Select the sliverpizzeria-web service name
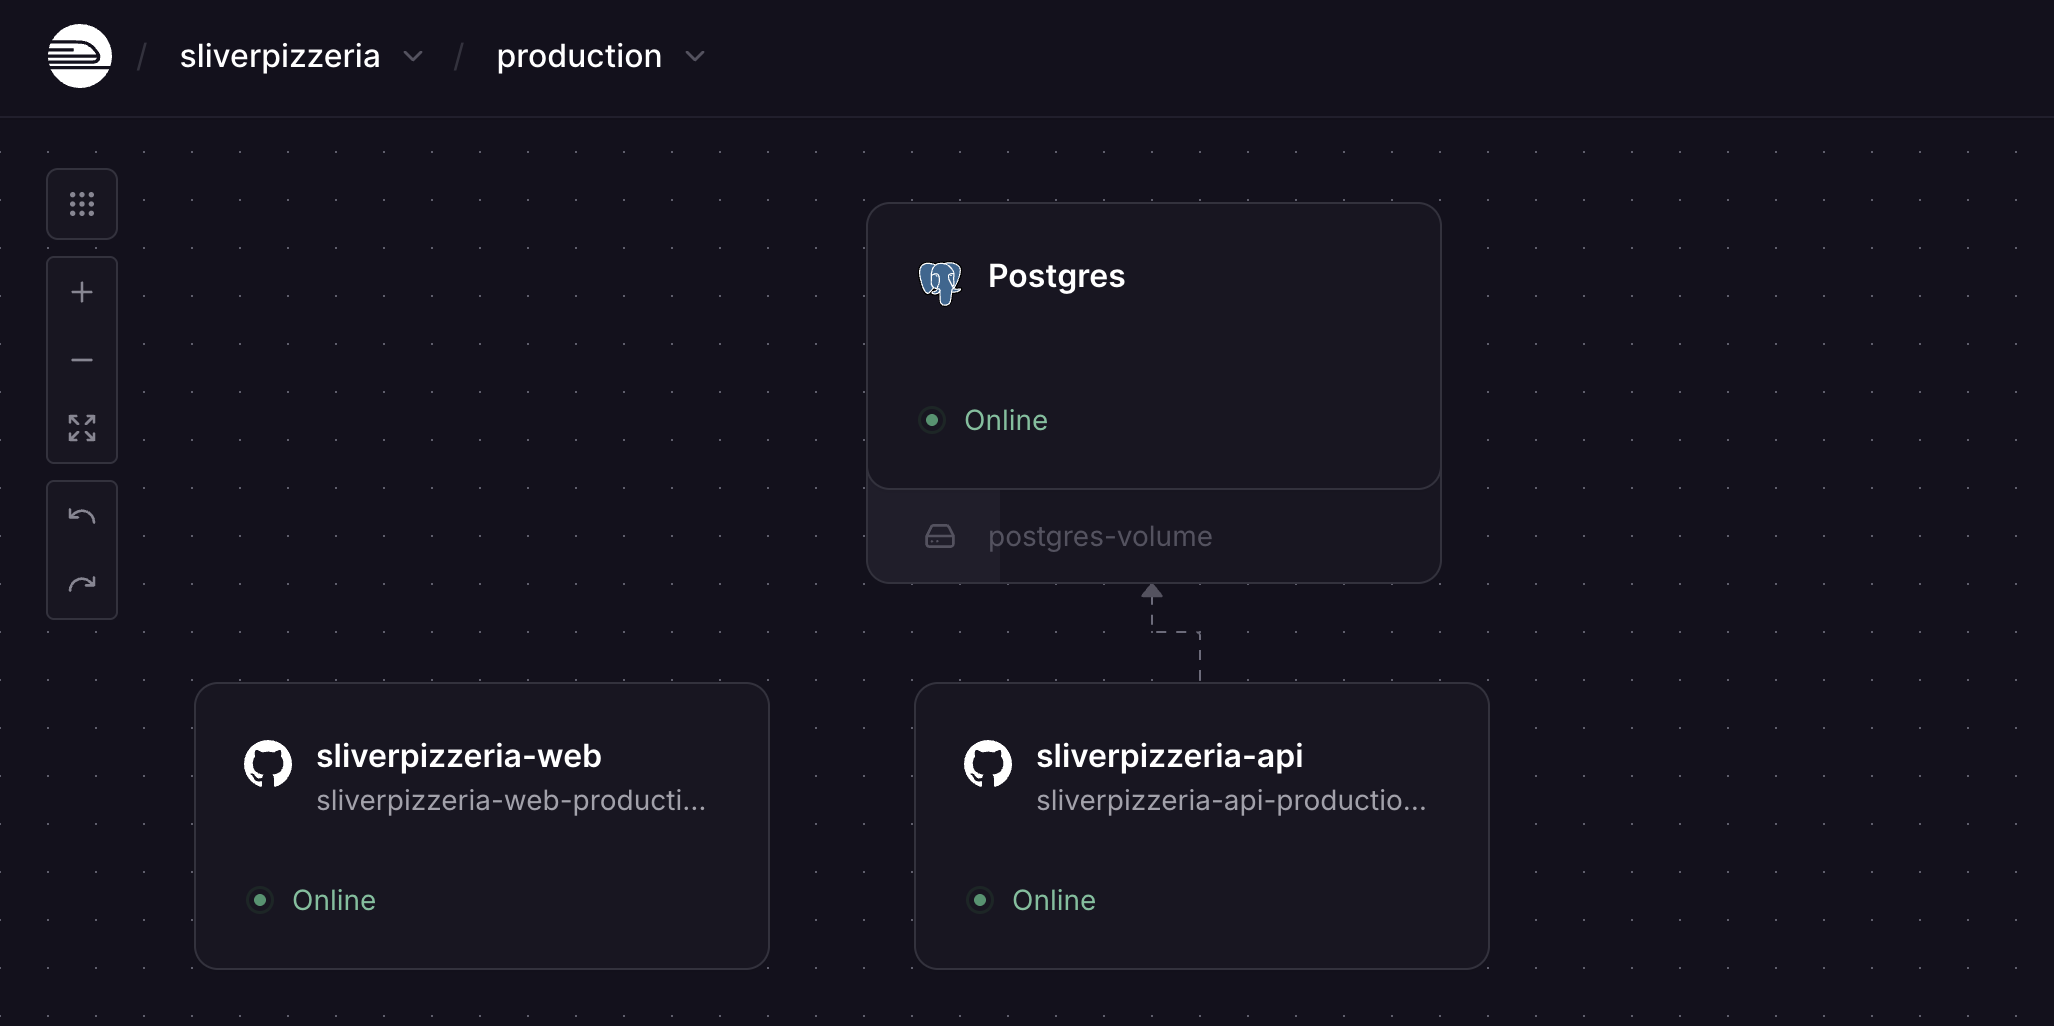Screen dimensions: 2054x1026 [459, 756]
